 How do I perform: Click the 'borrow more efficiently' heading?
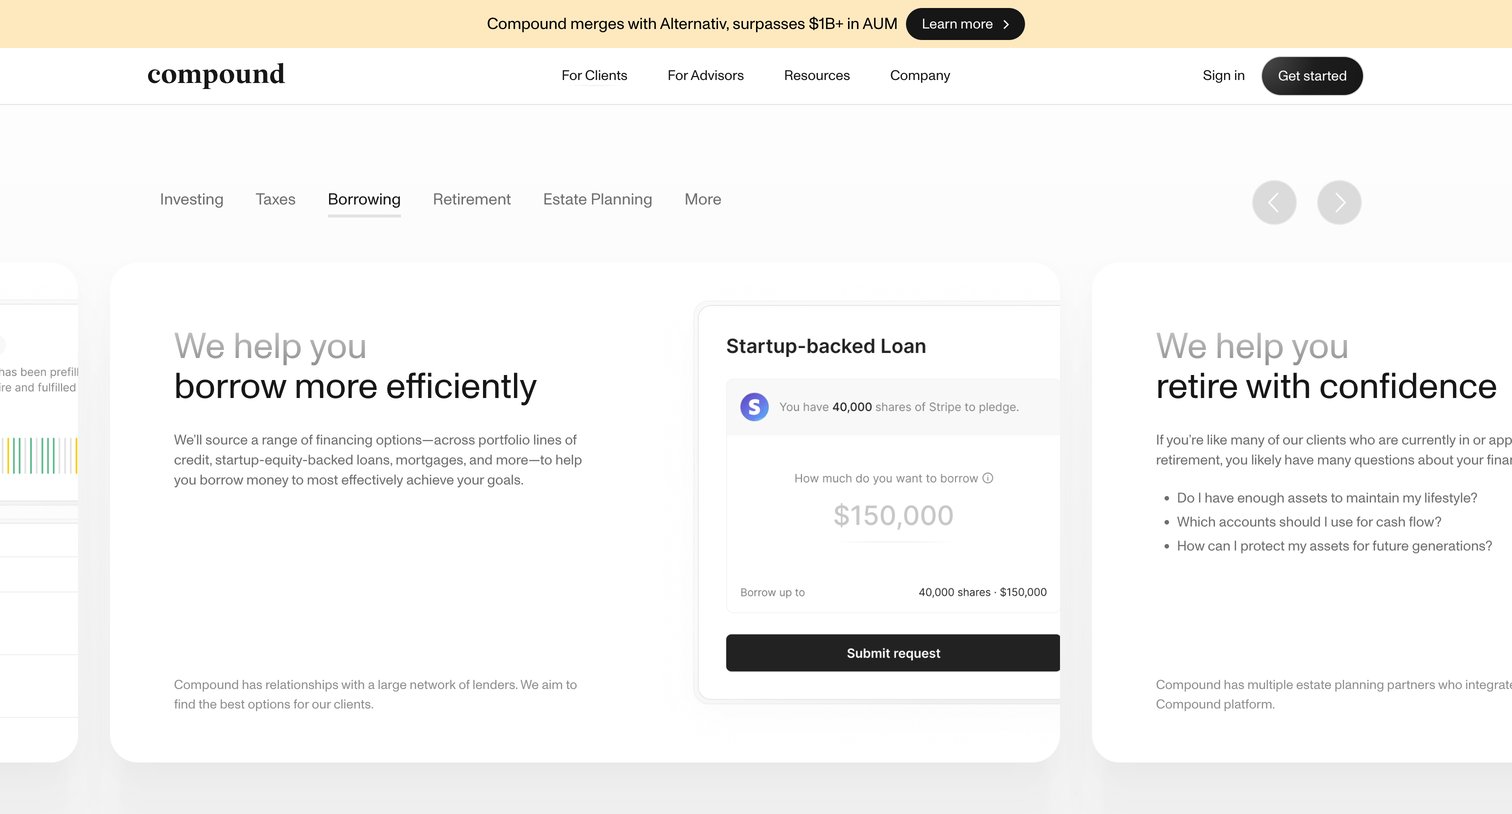click(355, 386)
